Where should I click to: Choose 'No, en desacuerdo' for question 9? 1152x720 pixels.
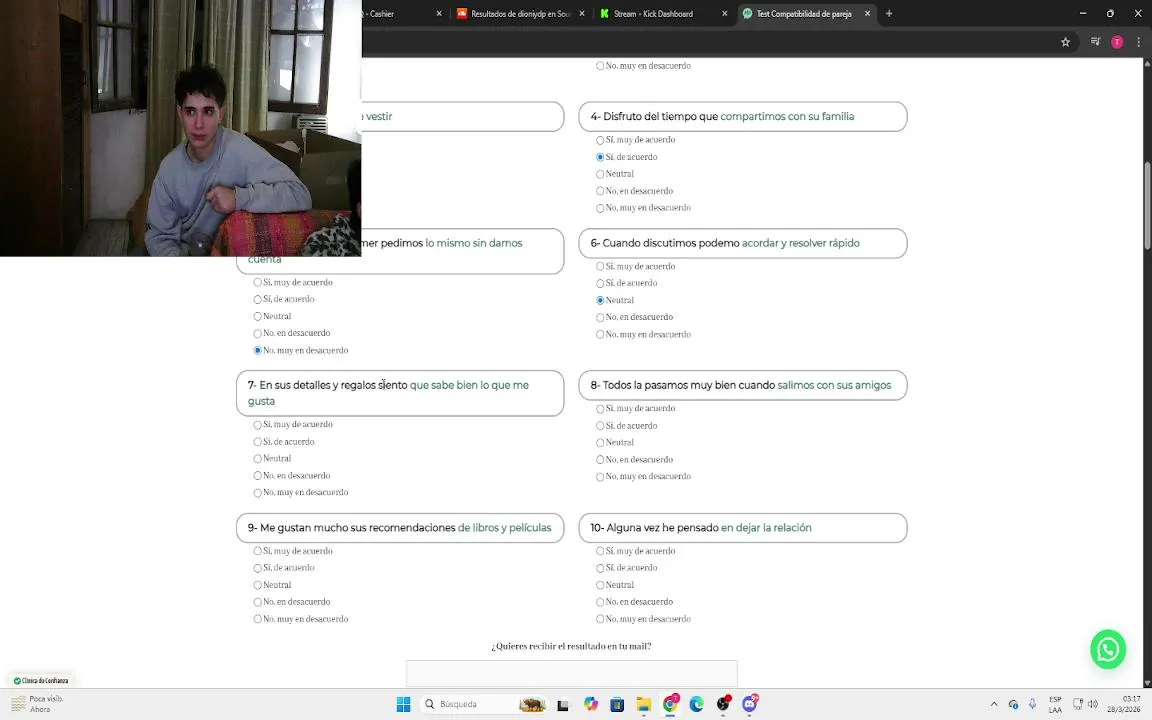(x=257, y=602)
